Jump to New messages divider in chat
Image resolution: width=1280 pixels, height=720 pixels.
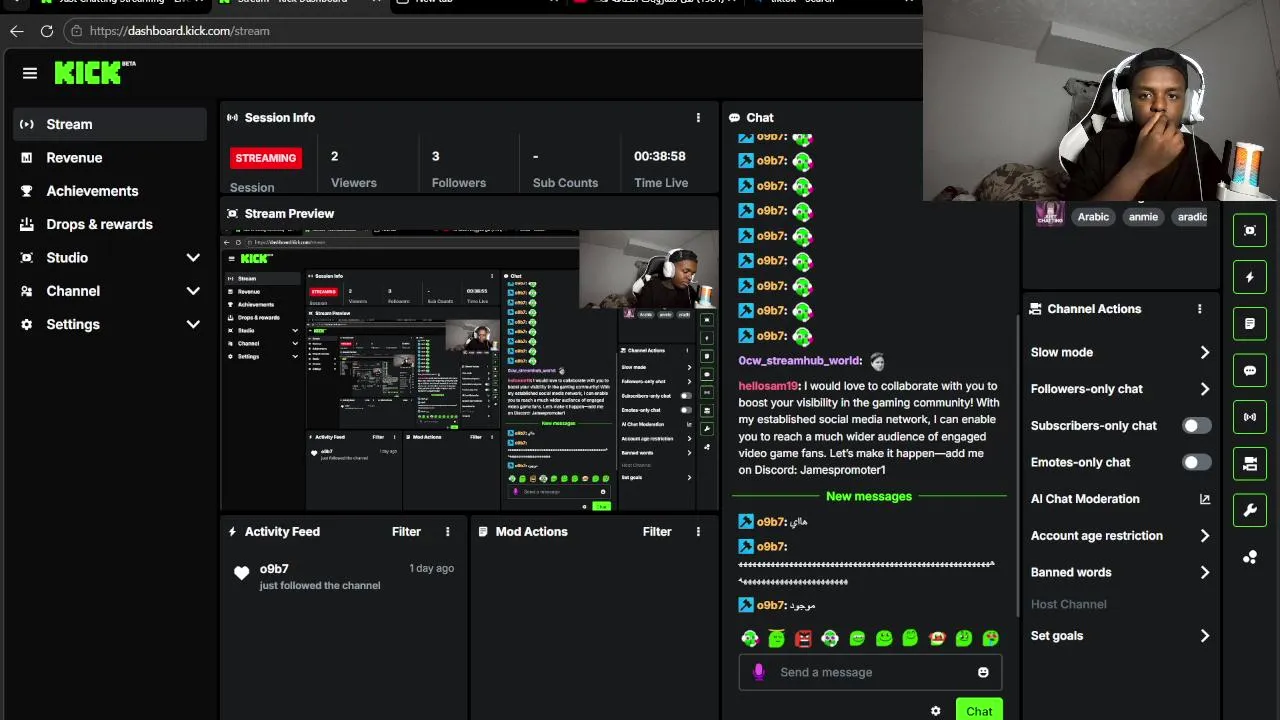click(869, 496)
